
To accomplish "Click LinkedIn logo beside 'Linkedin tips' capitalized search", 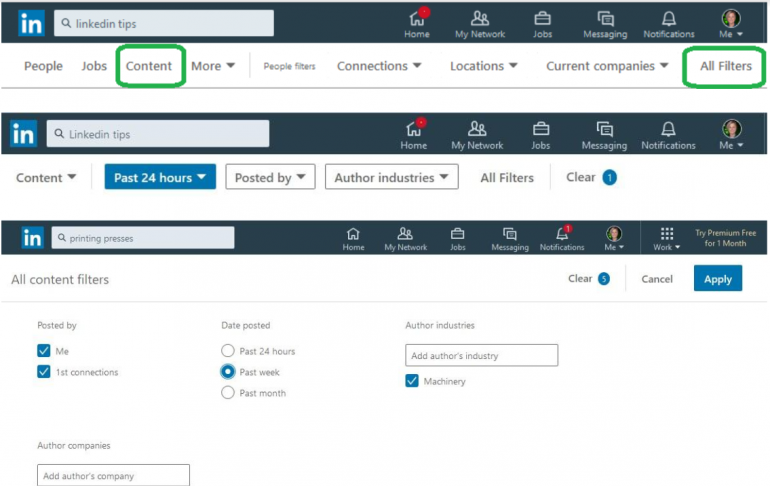I will coord(24,134).
